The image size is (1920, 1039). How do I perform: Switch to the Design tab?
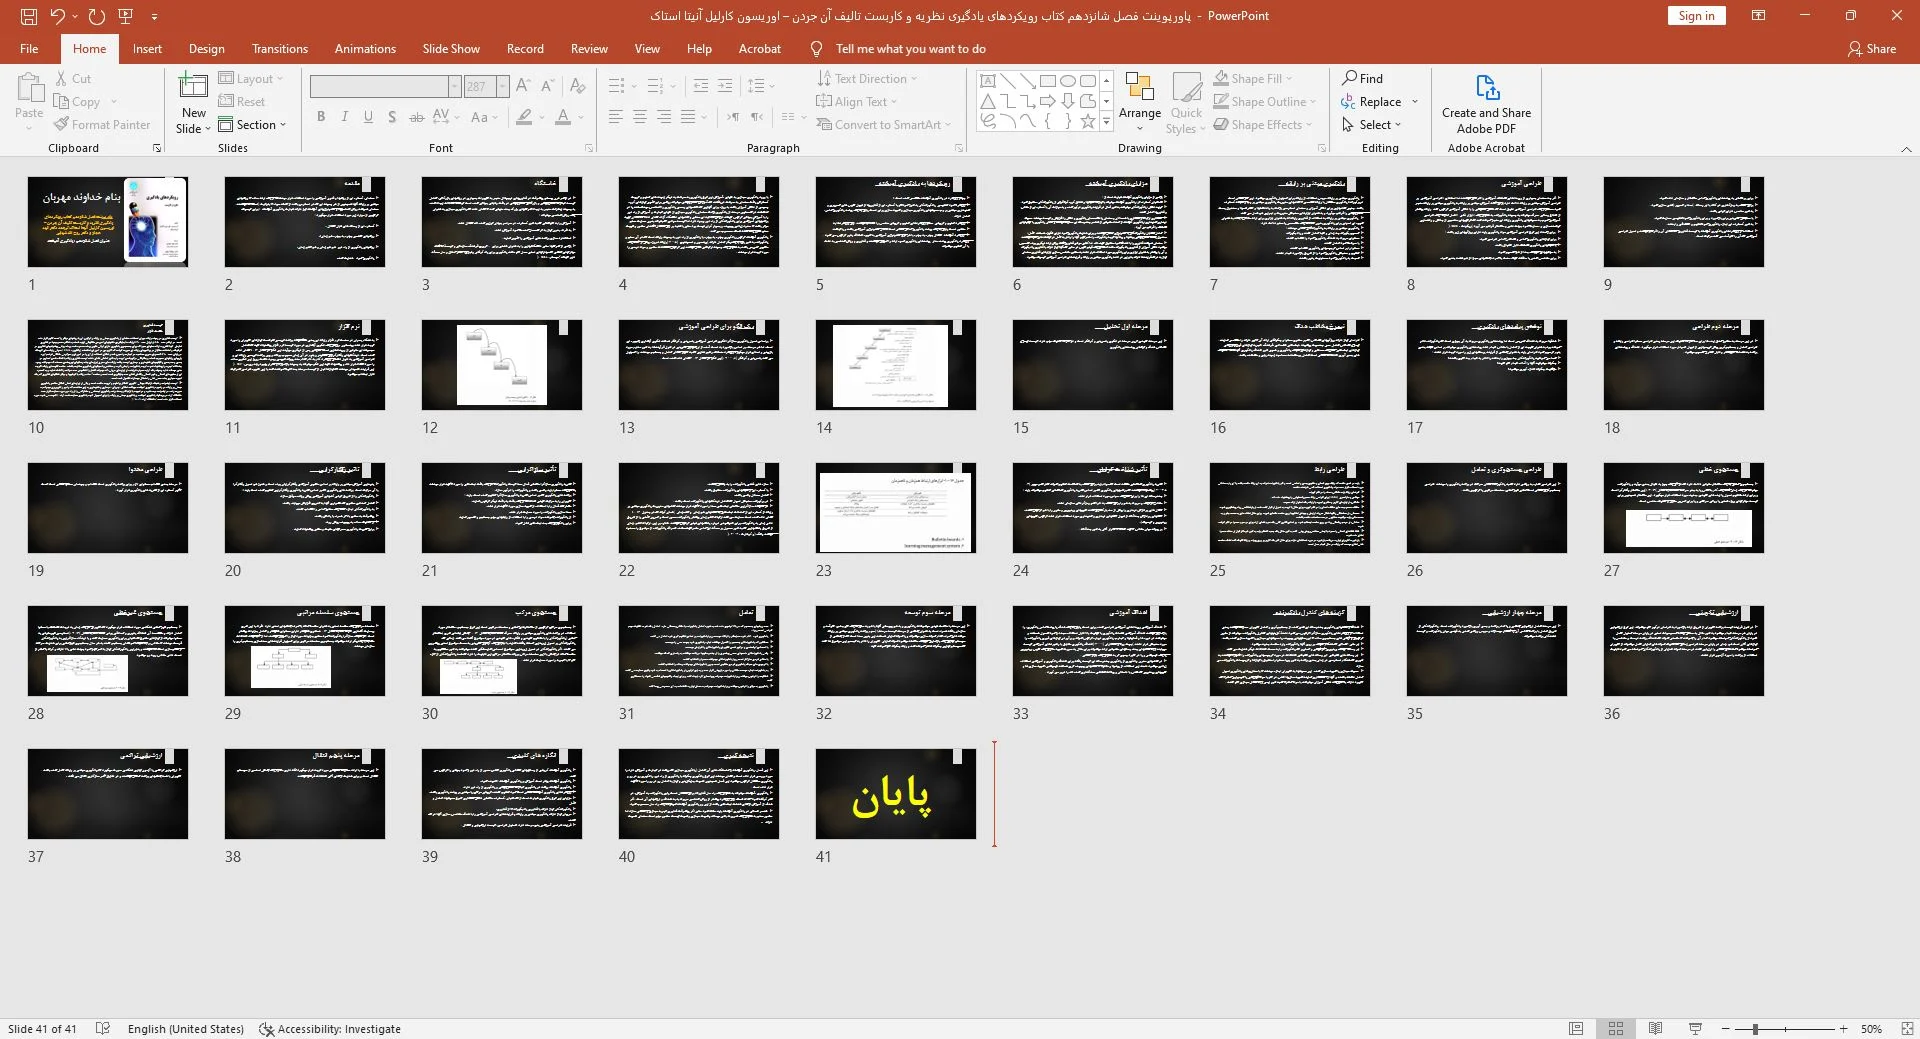206,48
